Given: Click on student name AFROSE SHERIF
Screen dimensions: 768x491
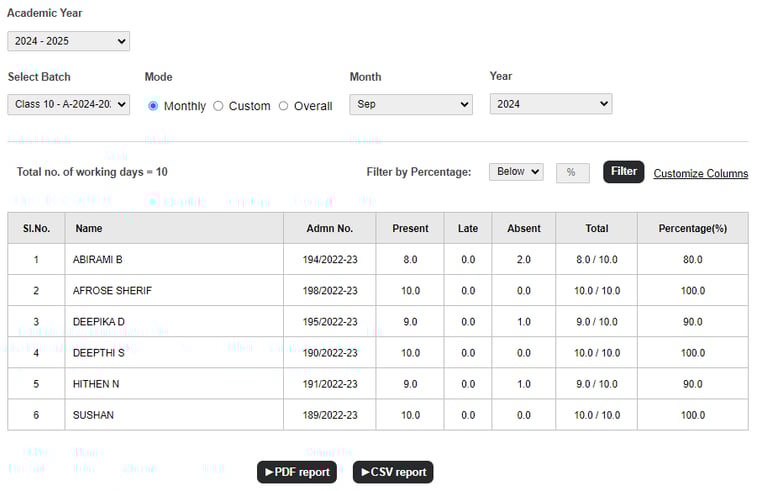Looking at the screenshot, I should tap(112, 291).
